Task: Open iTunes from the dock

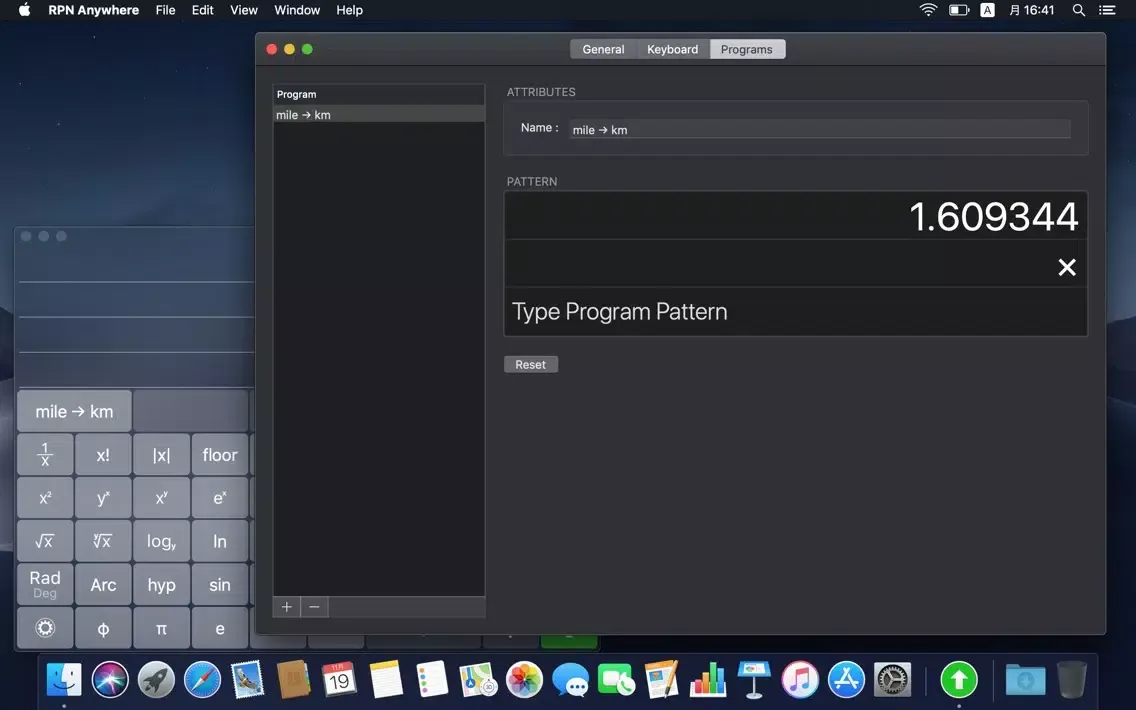Action: click(800, 680)
